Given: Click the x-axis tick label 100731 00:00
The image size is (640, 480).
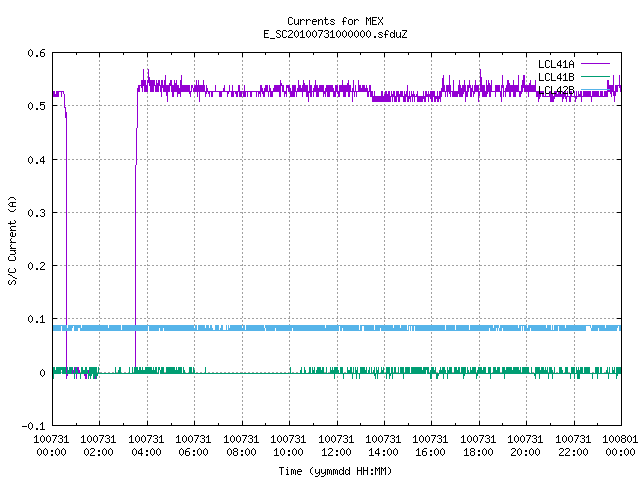Looking at the screenshot, I should (51, 446).
